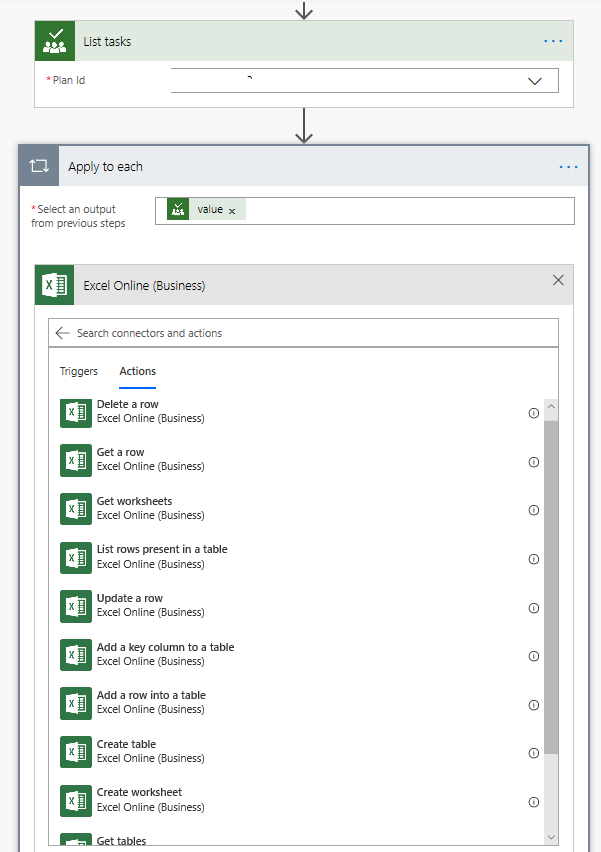Click the List tasks step title
Screen dimensions: 601x852
[x=107, y=41]
